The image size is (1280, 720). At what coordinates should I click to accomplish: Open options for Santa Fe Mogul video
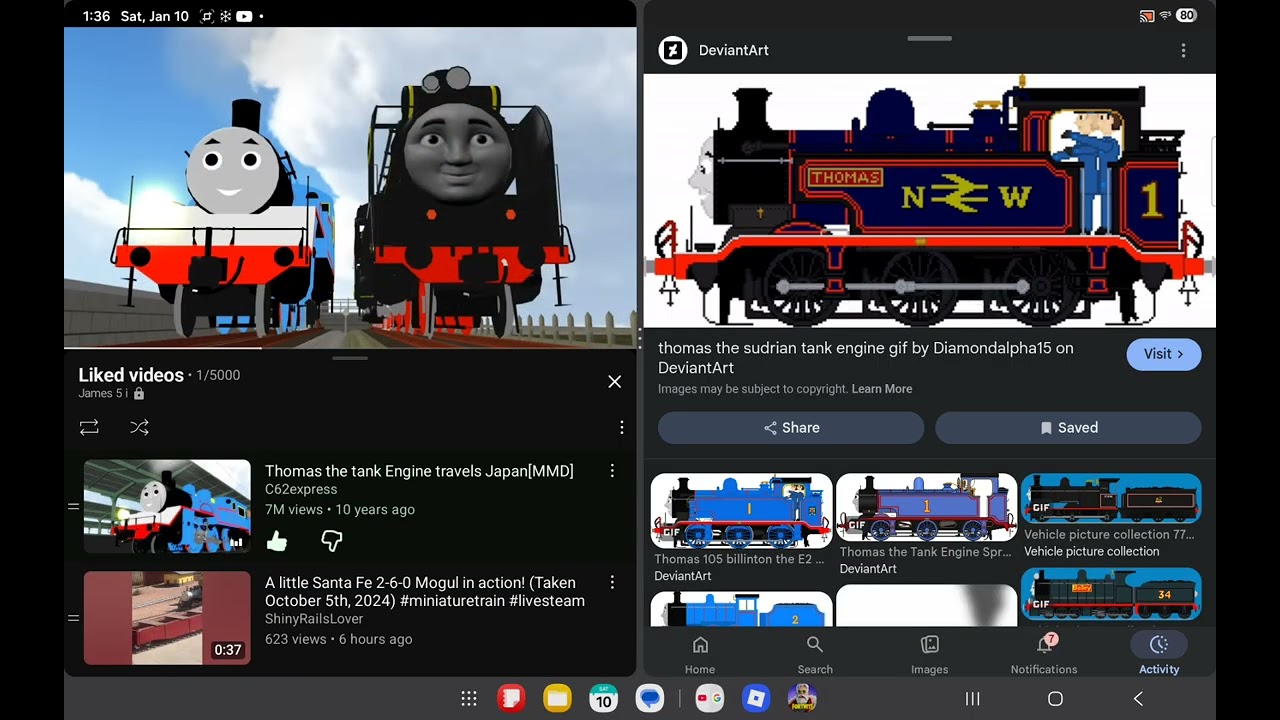612,582
